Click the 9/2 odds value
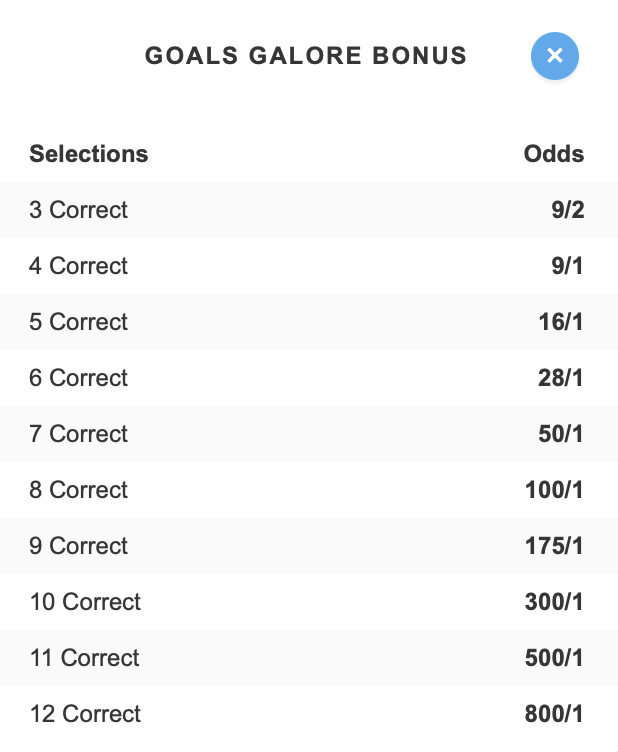The height and width of the screenshot is (752, 618). pos(568,210)
